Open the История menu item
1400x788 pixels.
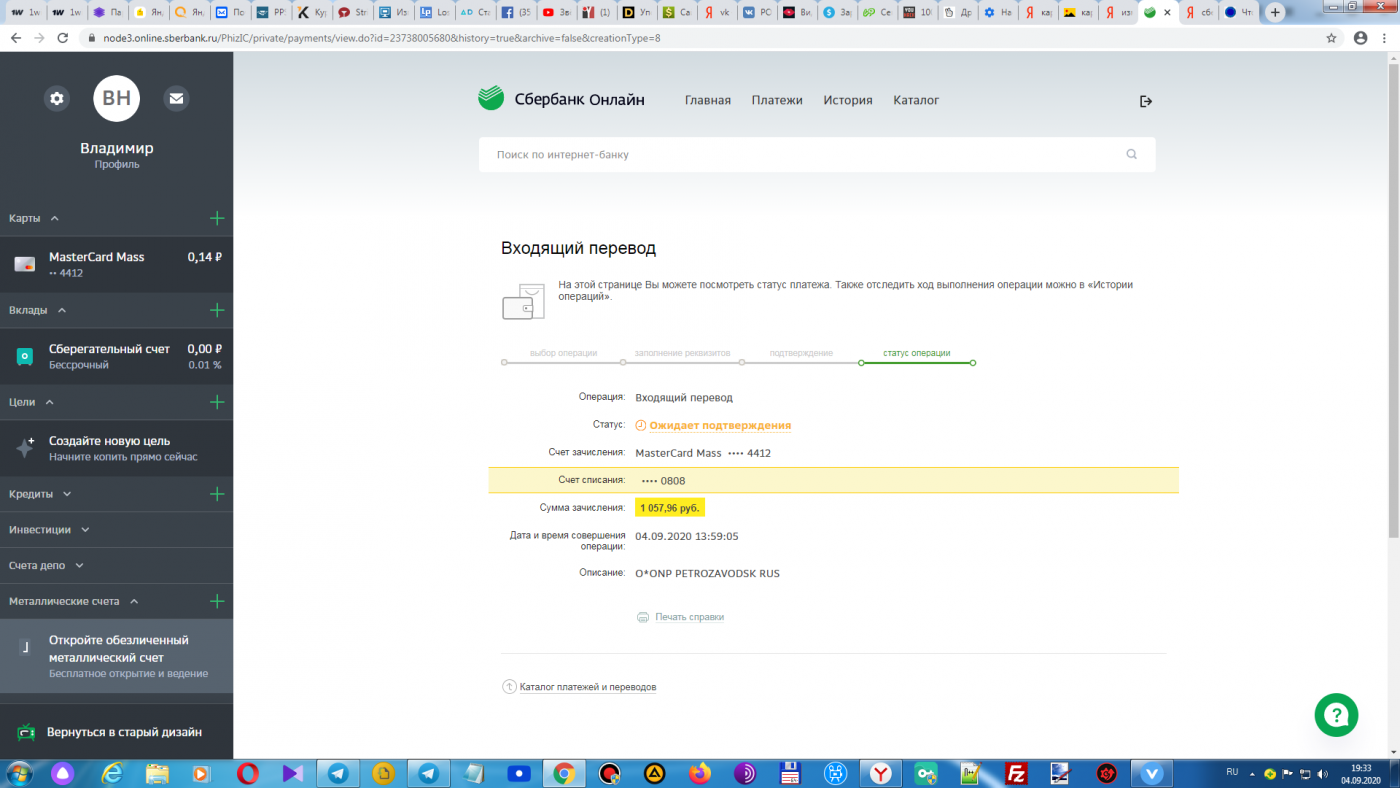pyautogui.click(x=848, y=100)
